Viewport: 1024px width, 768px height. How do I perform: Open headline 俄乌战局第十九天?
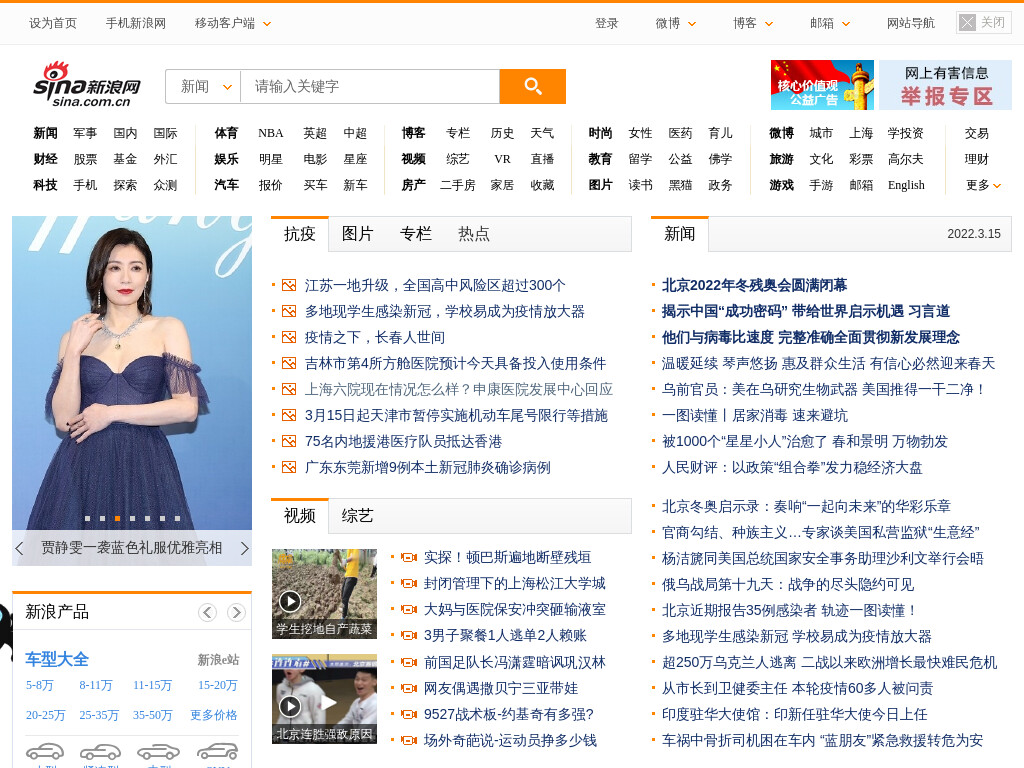(788, 584)
